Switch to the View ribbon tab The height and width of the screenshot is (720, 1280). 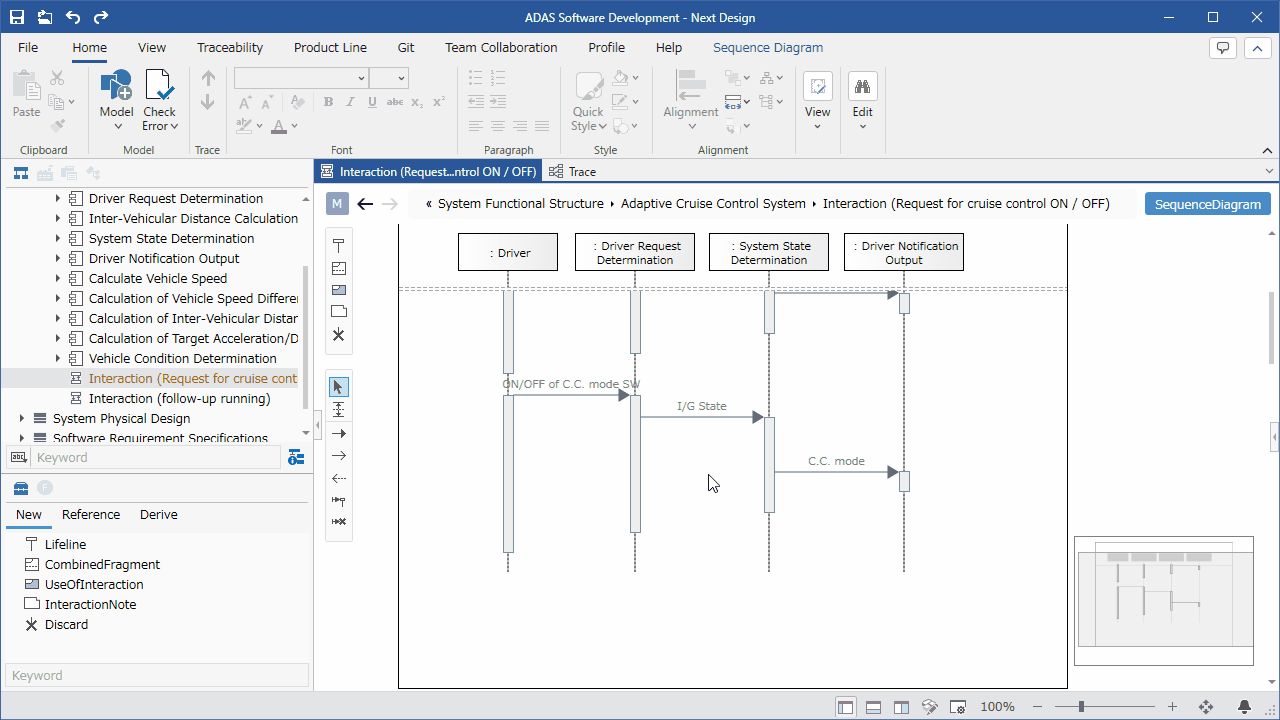152,47
